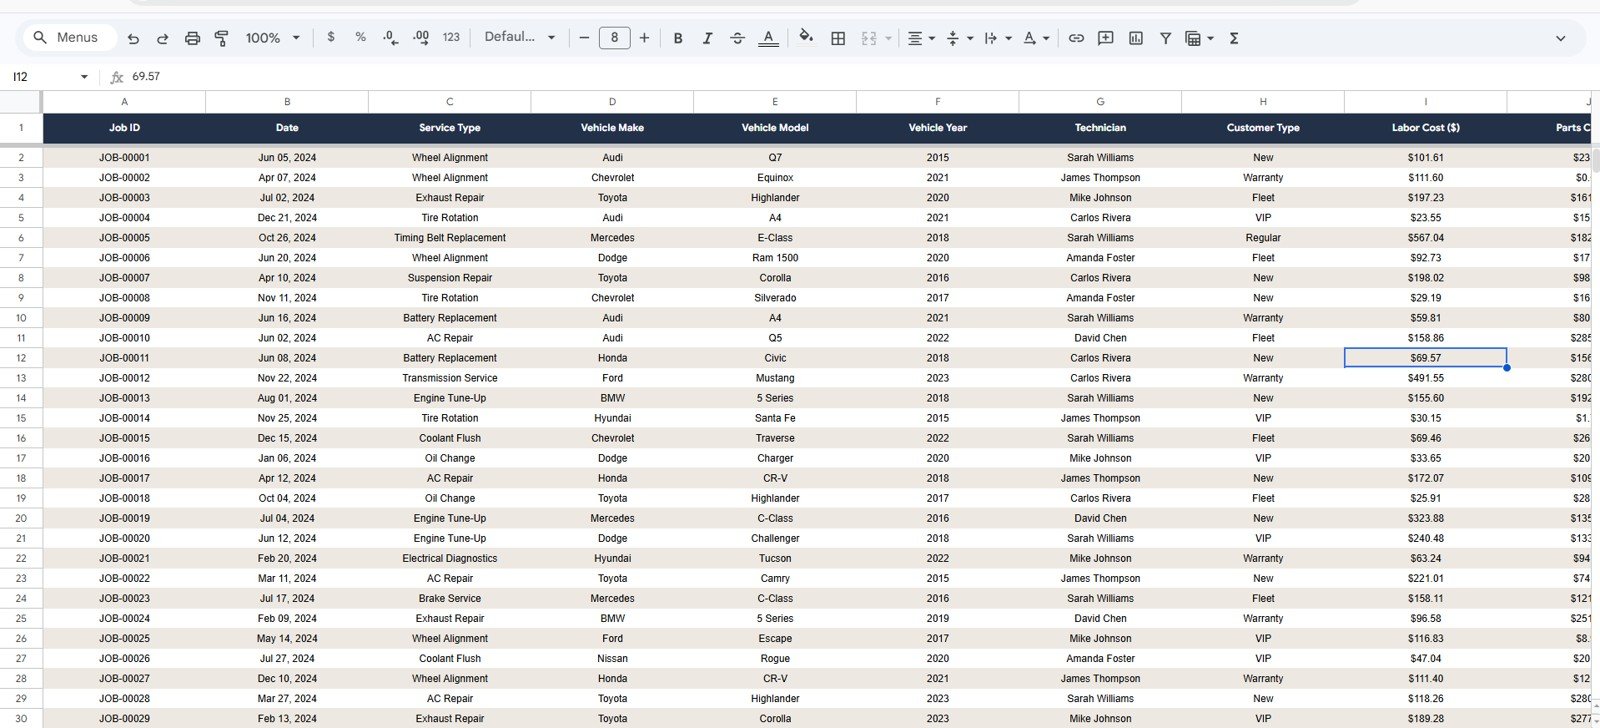Click the Technician header cell
Viewport: 1600px width, 728px height.
click(1100, 128)
